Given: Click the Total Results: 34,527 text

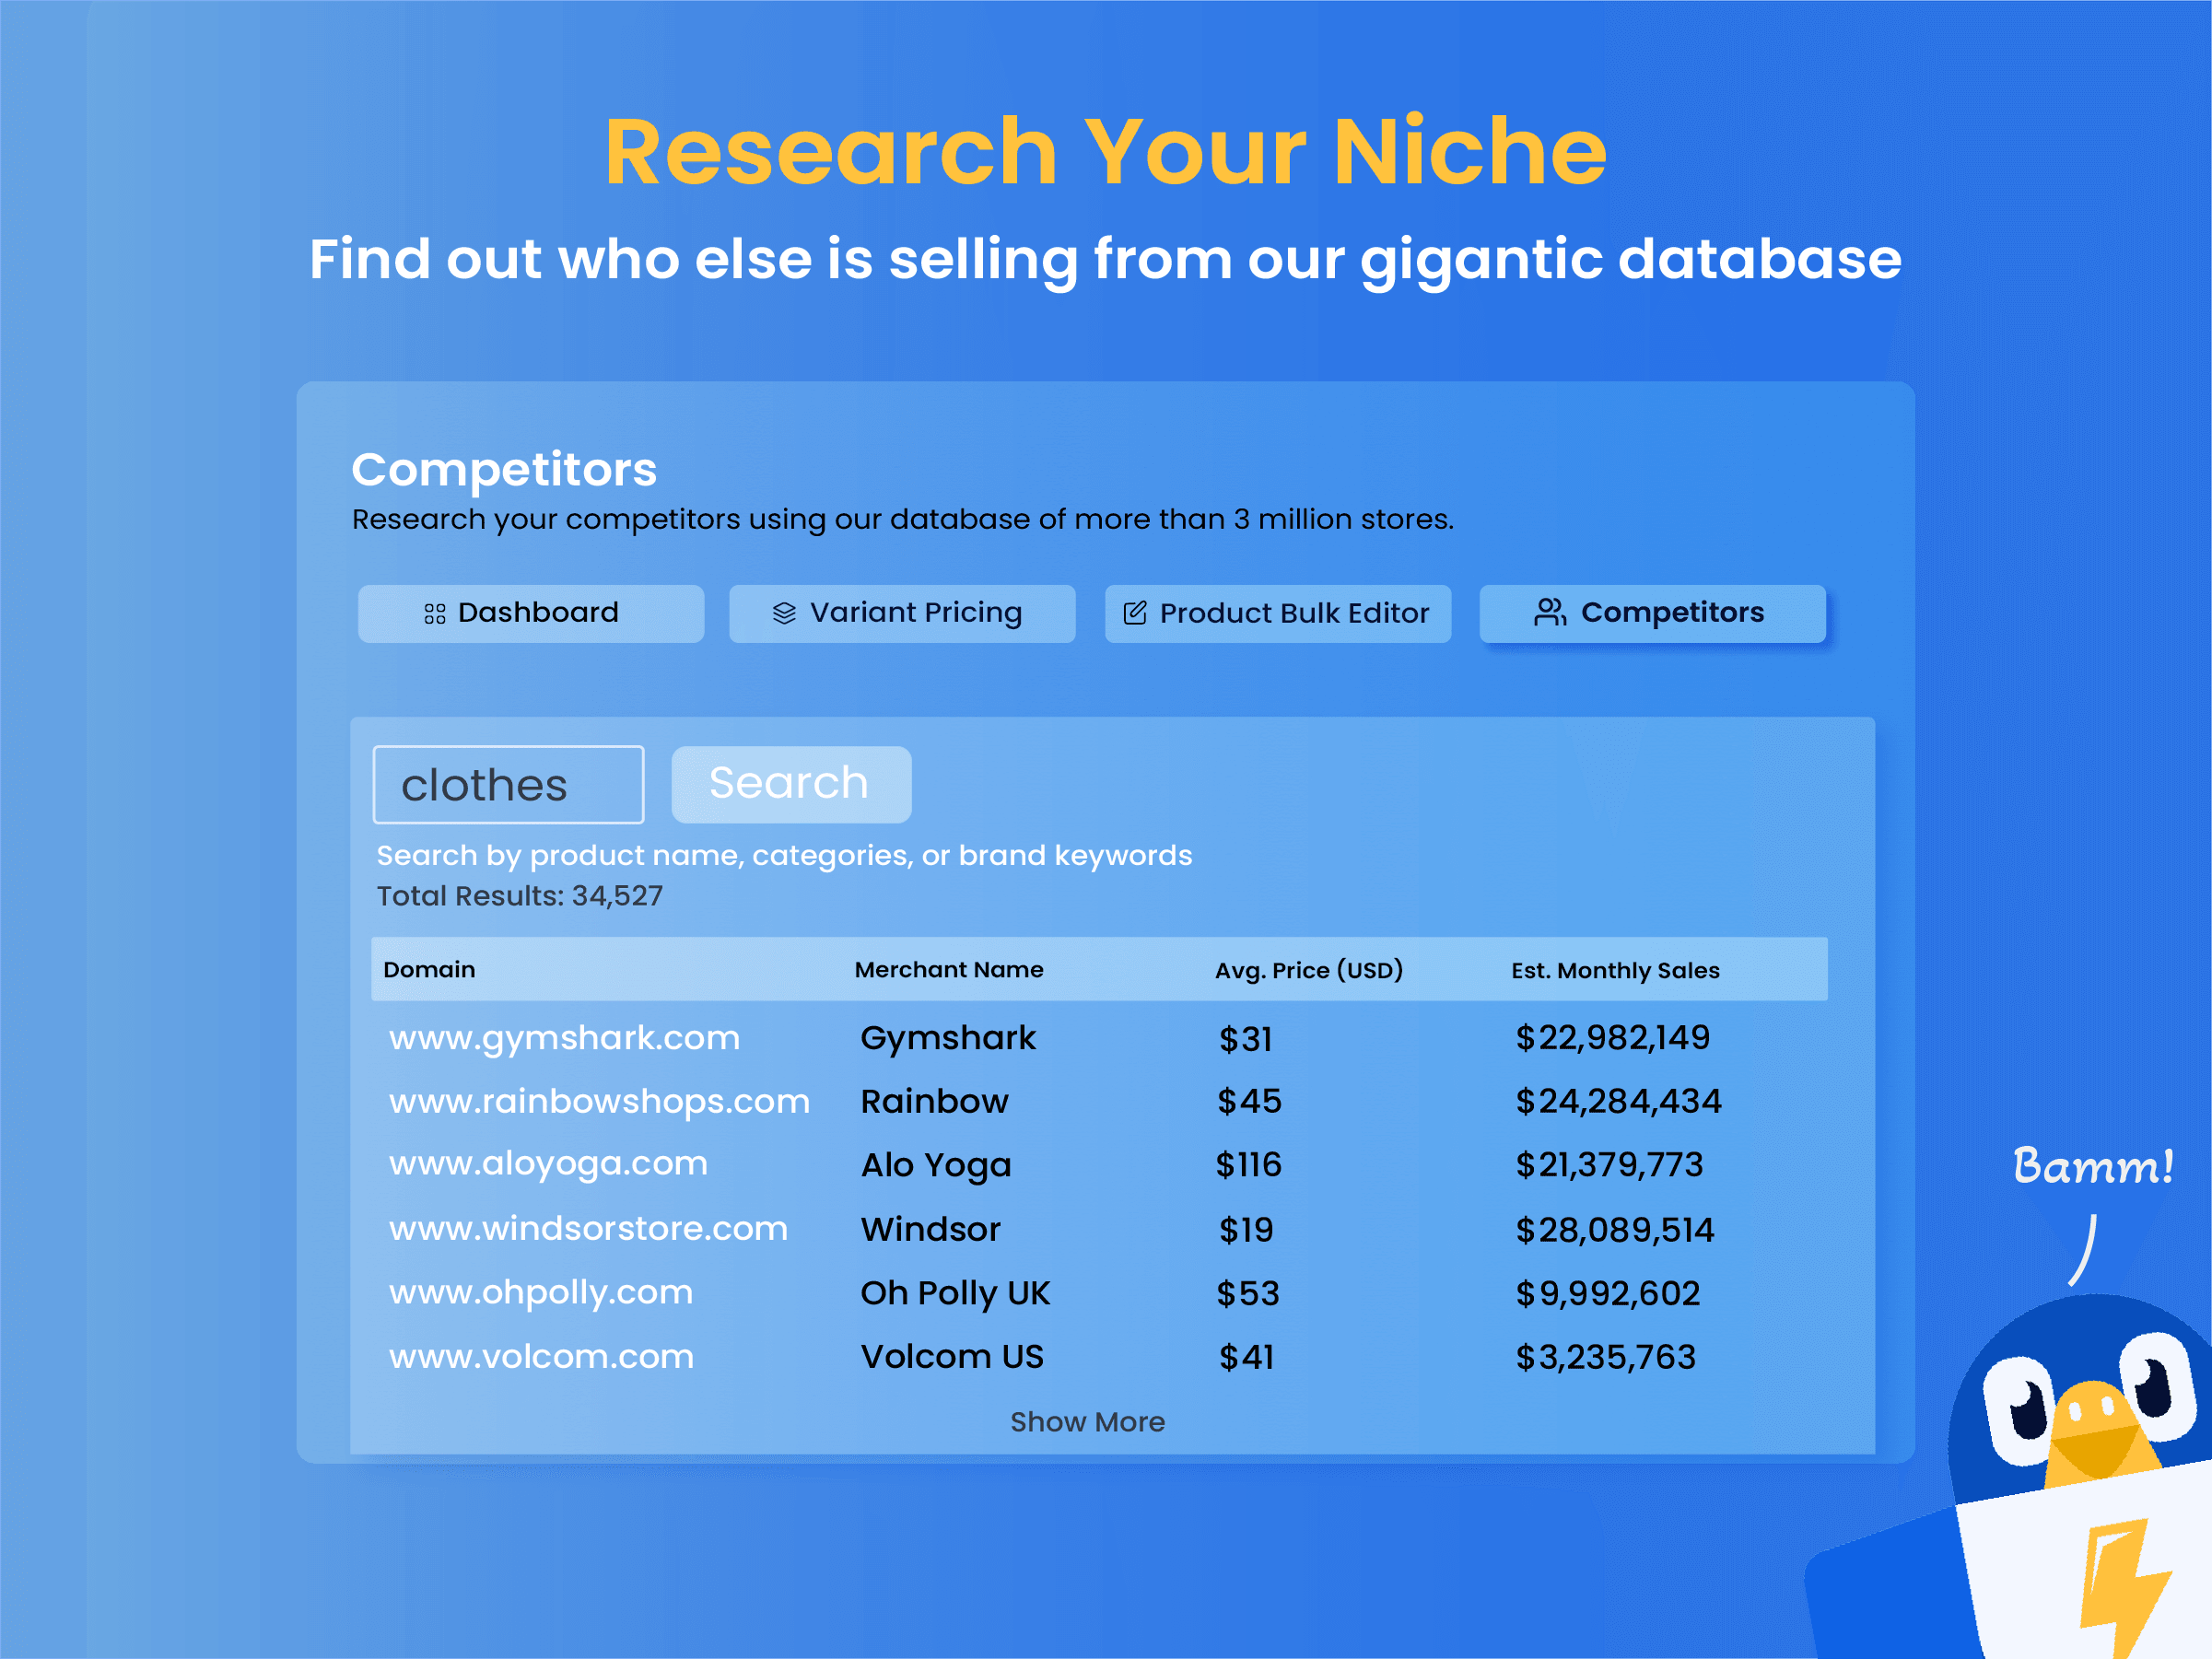Looking at the screenshot, I should pos(519,896).
